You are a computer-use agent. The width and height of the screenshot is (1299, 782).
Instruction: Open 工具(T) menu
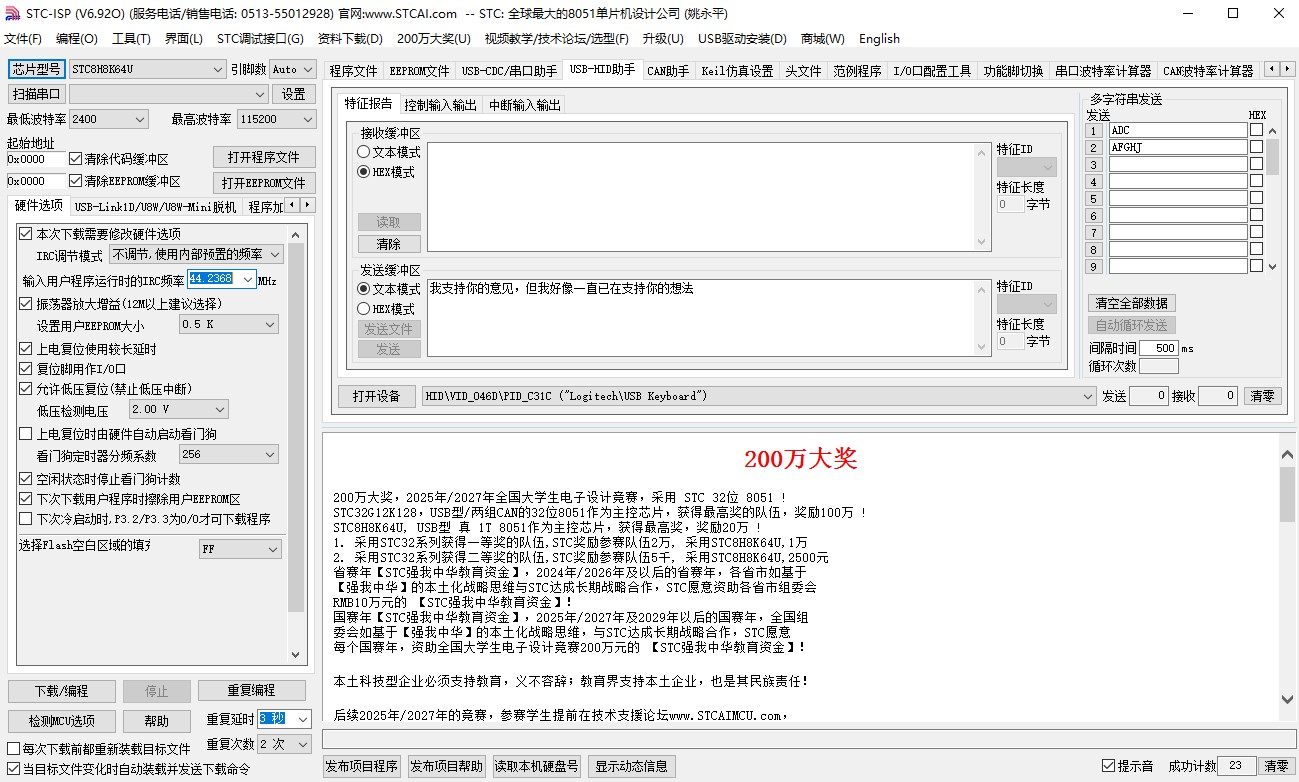coord(131,39)
